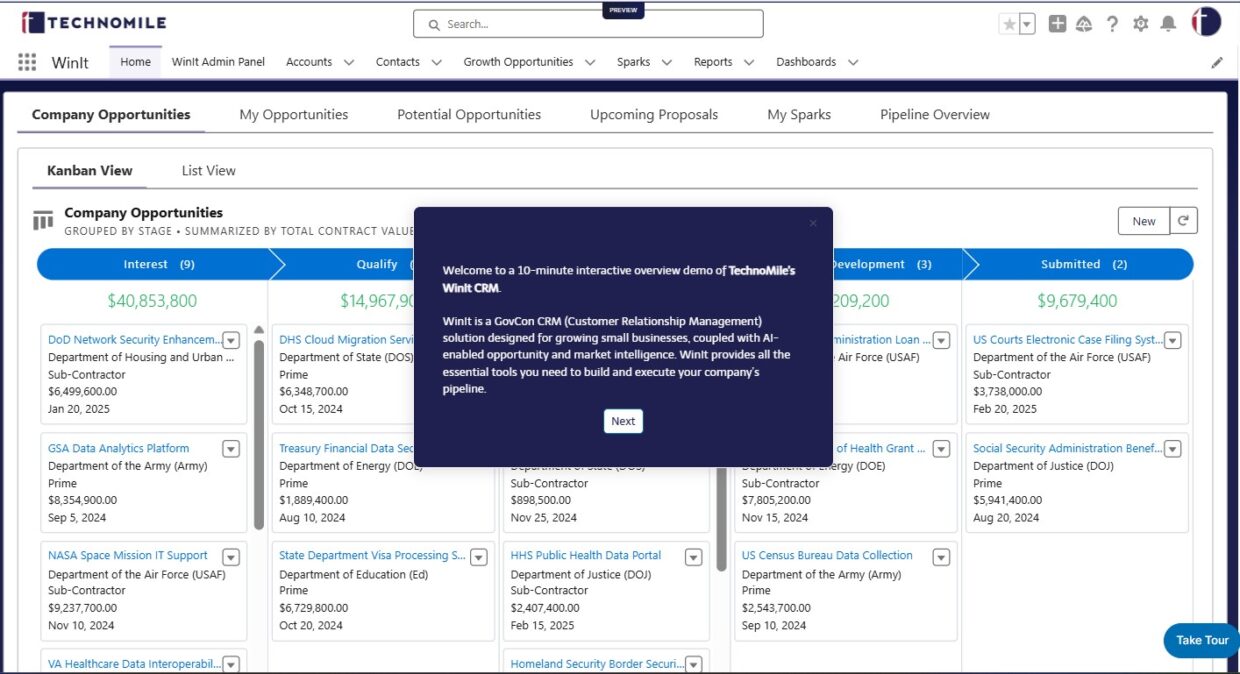Open US Census Bureau Data Collection link

tap(827, 556)
